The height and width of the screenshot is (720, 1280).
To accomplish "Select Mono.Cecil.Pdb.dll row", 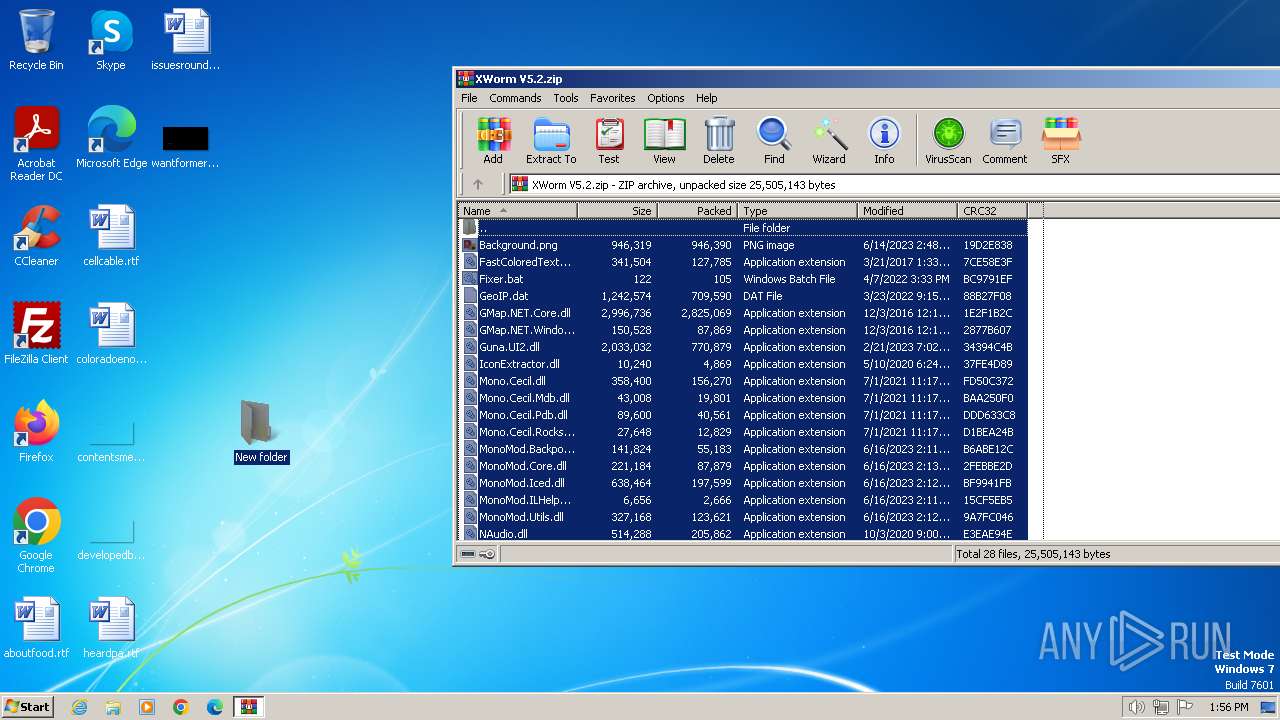I will [x=743, y=415].
